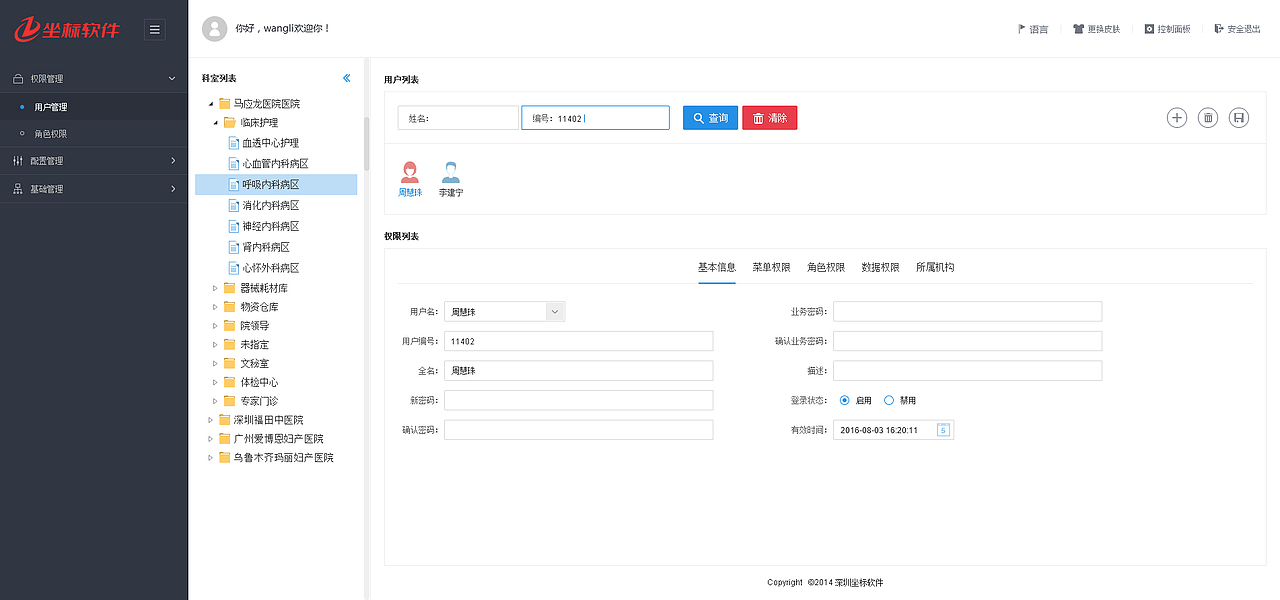This screenshot has height=600, width=1280.
Task: Click the 查询 search button
Action: click(x=710, y=118)
